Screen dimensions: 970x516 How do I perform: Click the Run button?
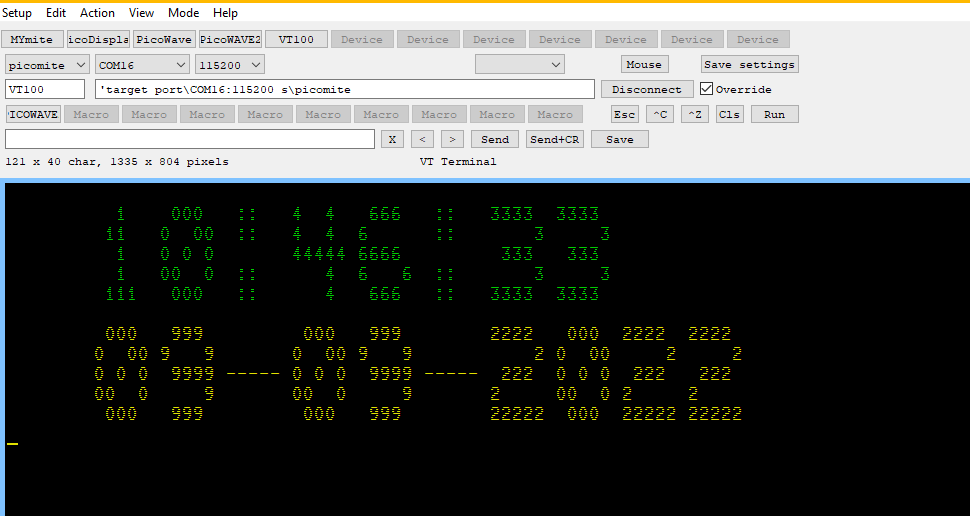click(774, 115)
